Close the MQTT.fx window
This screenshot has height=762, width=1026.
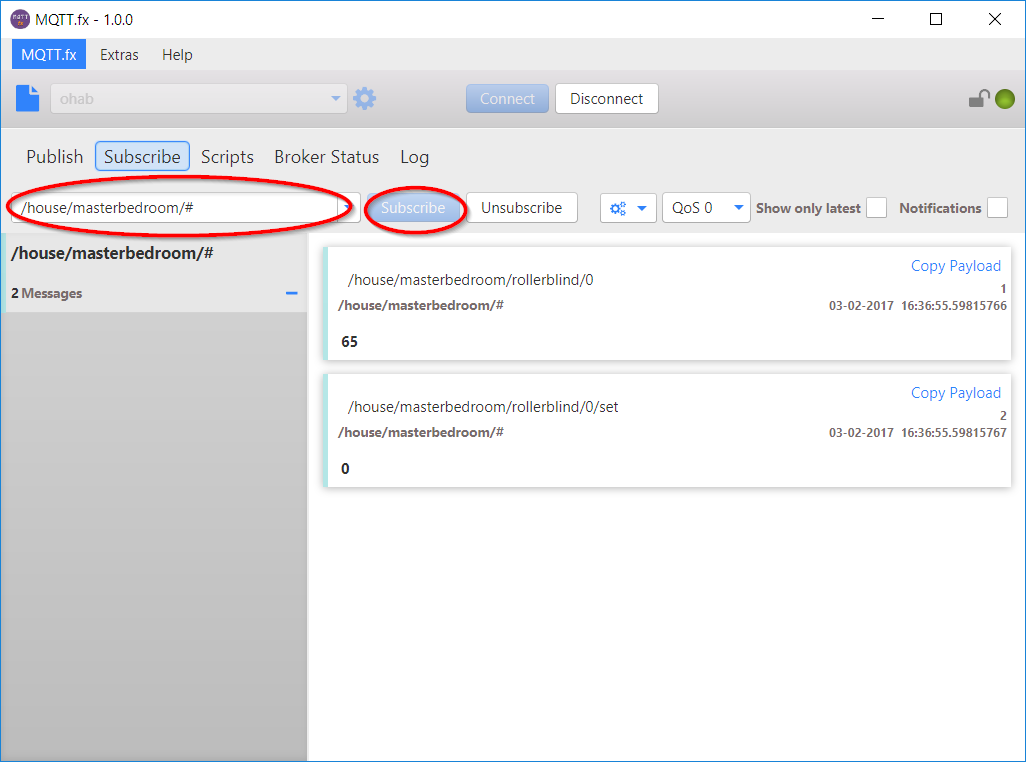[x=995, y=19]
